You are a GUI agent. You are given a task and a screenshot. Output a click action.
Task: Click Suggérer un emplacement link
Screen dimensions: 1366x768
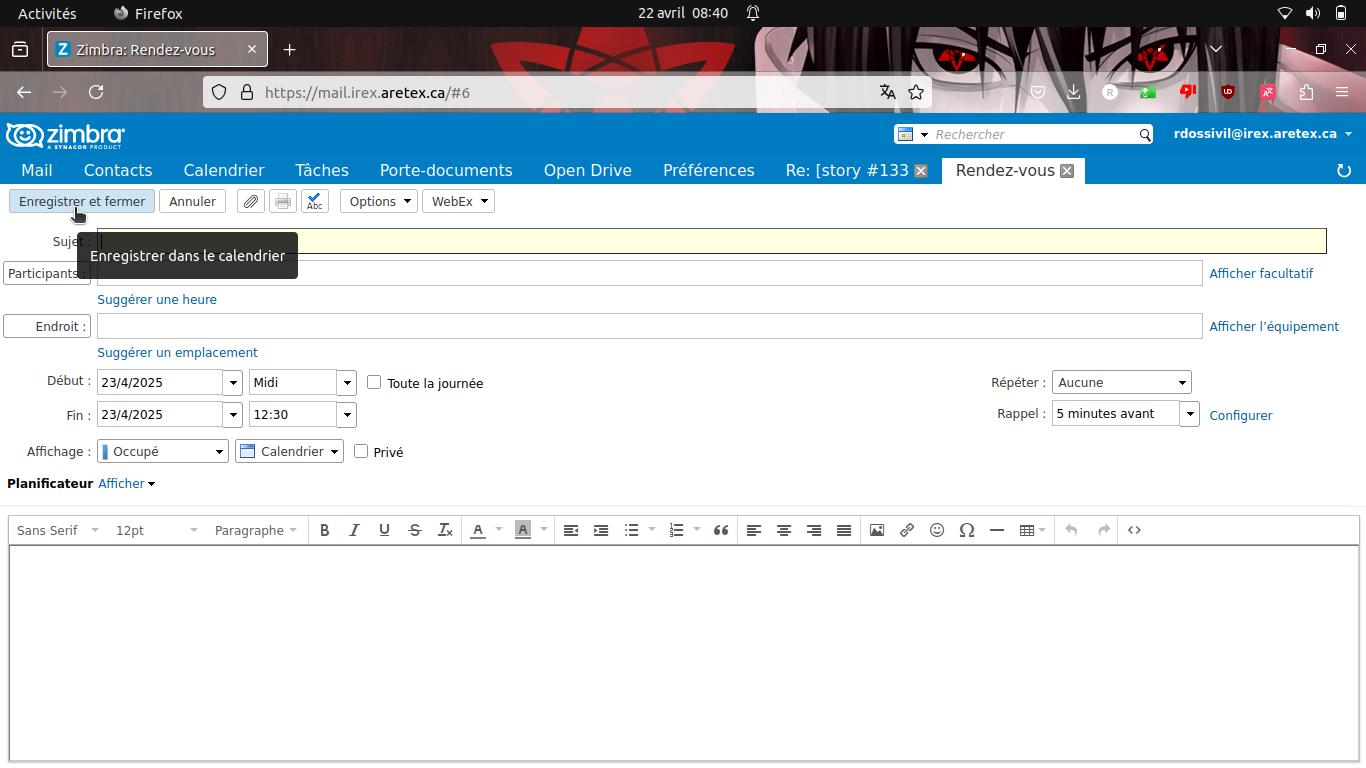[x=177, y=353]
